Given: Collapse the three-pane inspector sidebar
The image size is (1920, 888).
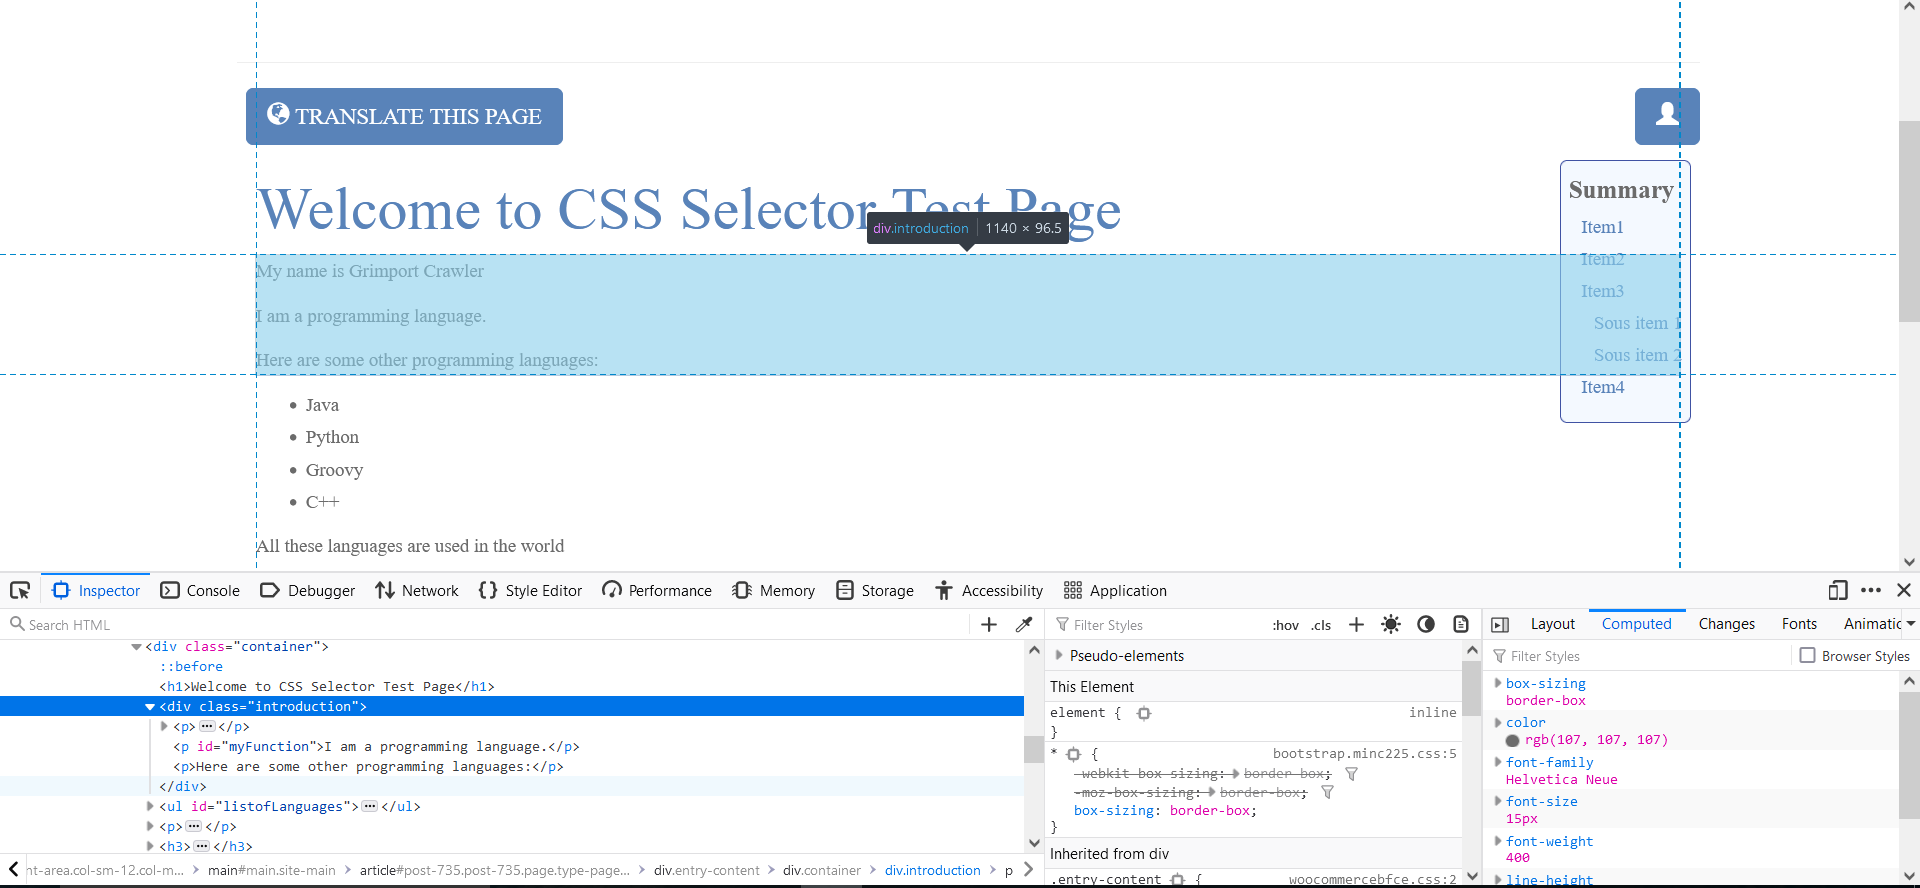Looking at the screenshot, I should (1500, 624).
